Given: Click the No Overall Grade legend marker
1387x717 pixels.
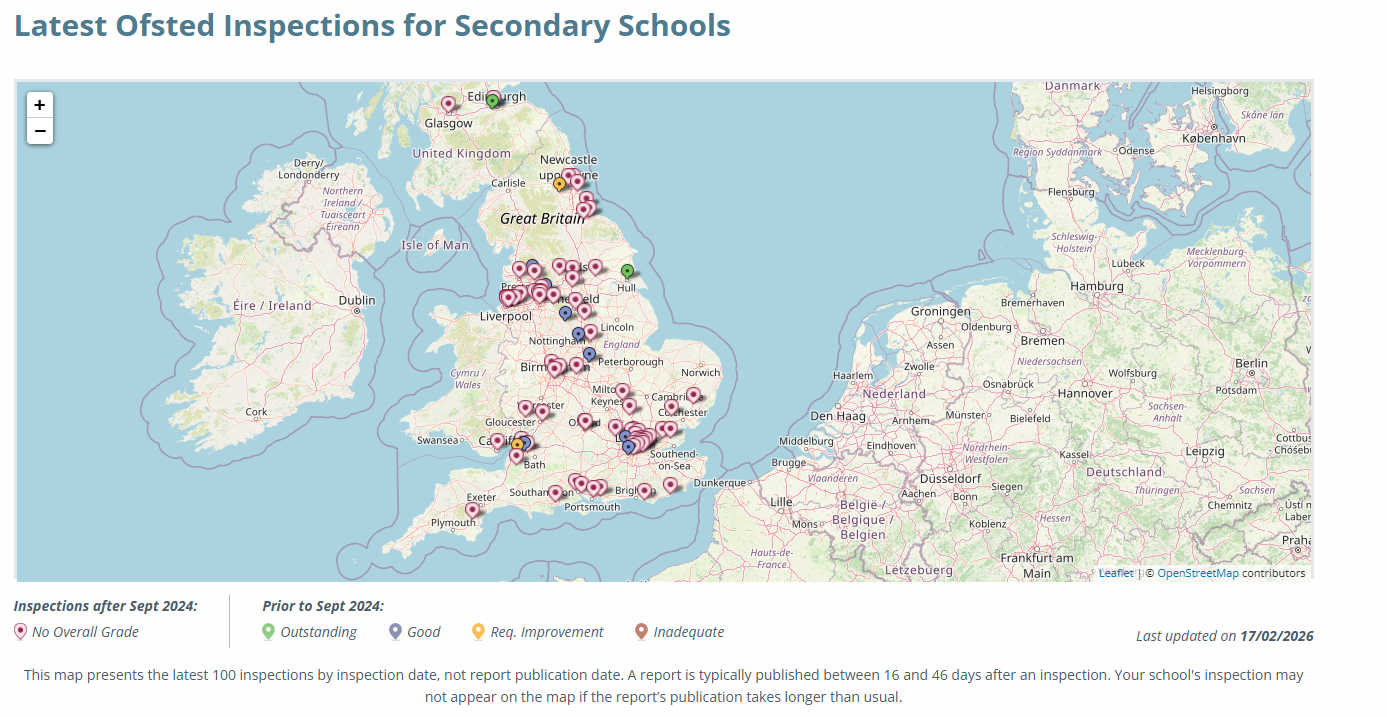Looking at the screenshot, I should [20, 631].
